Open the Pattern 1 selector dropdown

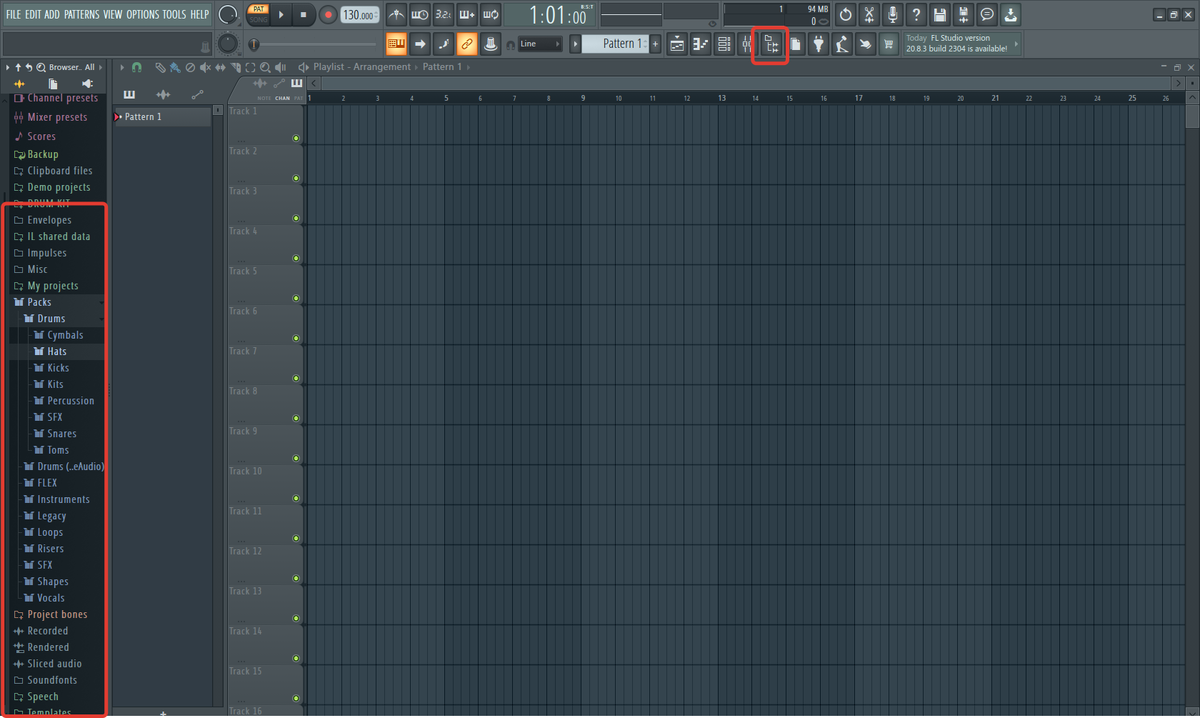tap(615, 44)
